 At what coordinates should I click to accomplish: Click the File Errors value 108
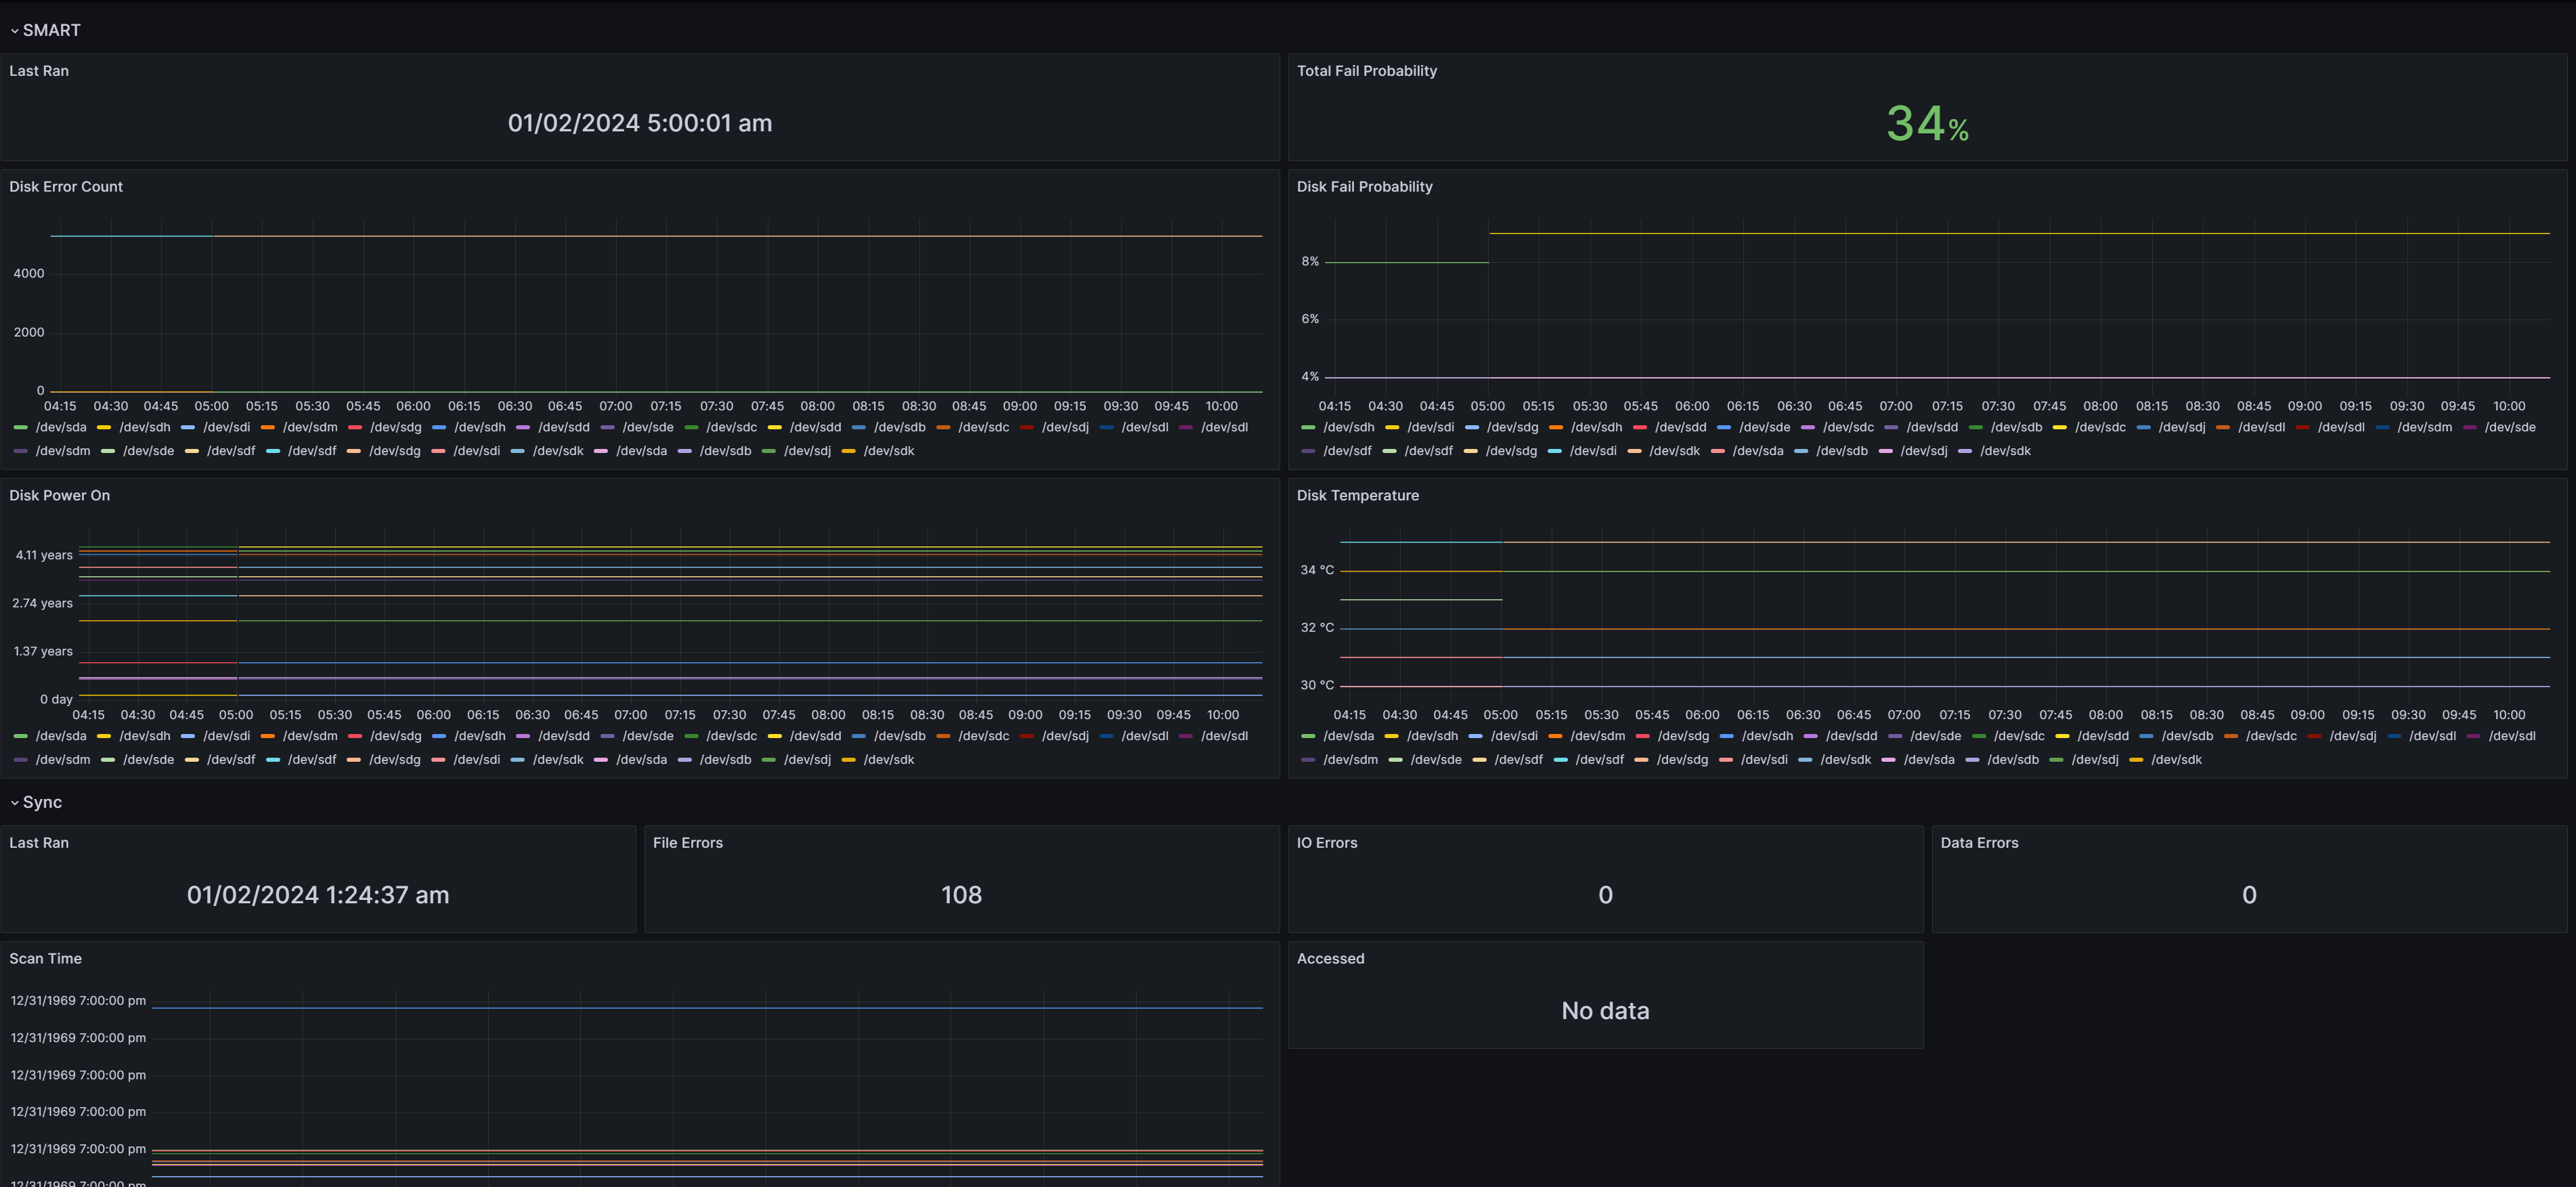click(961, 895)
